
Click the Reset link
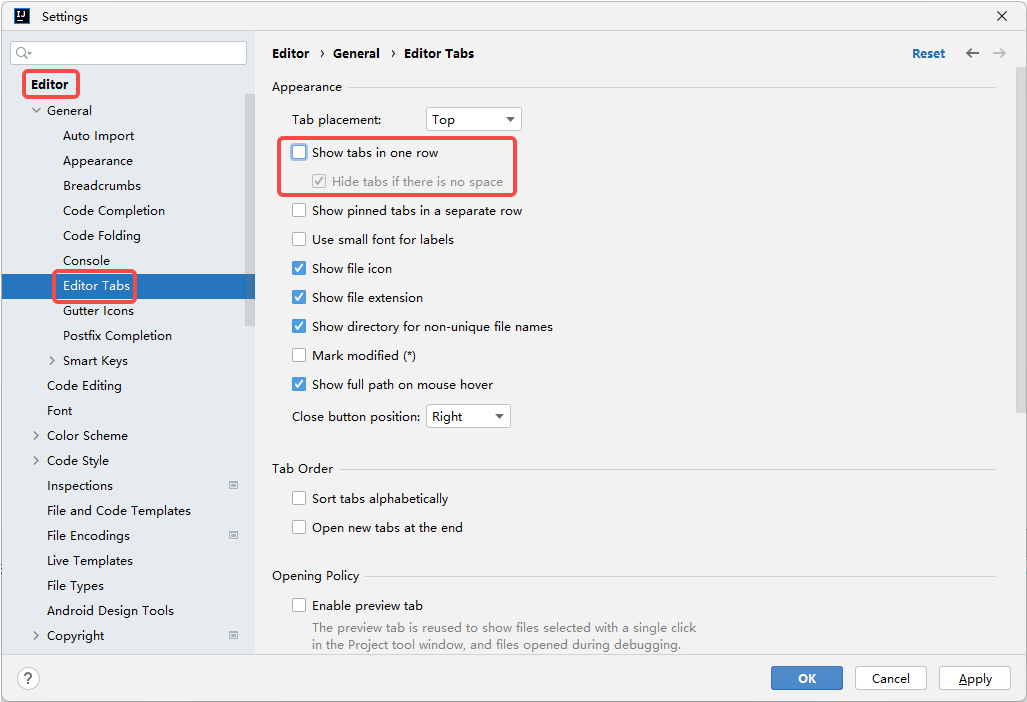pyautogui.click(x=928, y=54)
